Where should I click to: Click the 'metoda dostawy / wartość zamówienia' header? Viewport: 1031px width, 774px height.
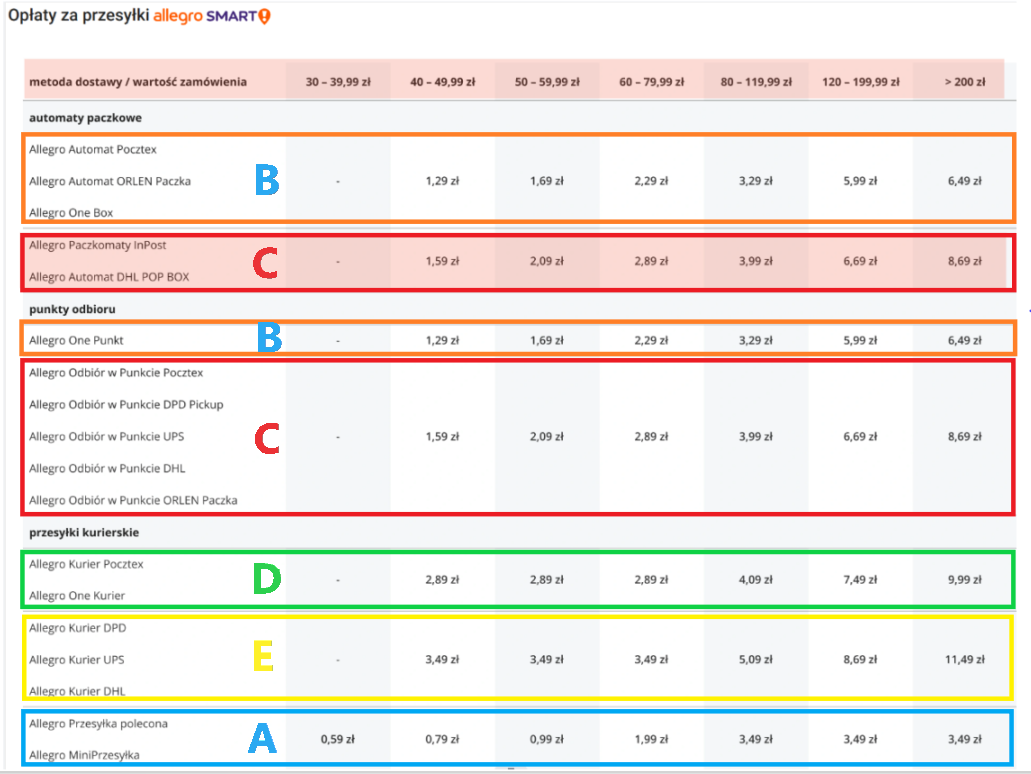pos(138,82)
